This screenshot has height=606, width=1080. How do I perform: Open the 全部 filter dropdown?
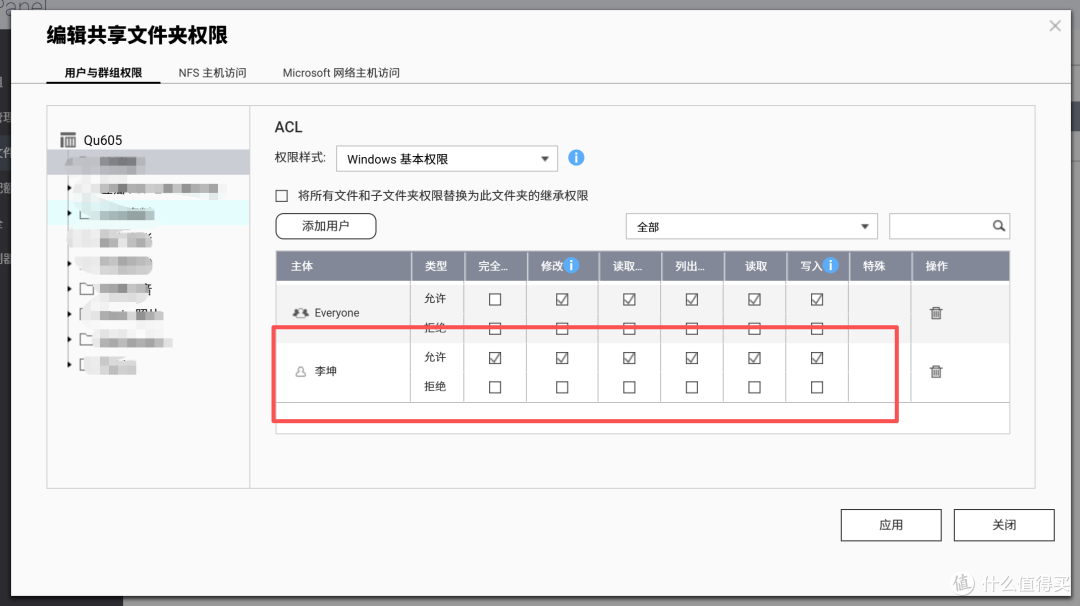pos(751,227)
